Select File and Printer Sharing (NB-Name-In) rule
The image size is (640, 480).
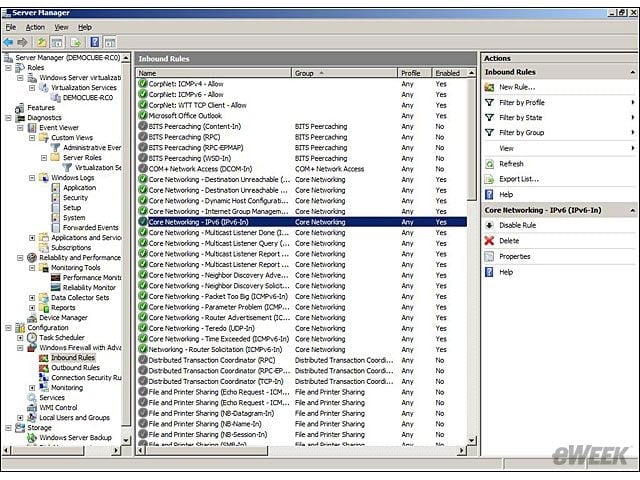coord(302,424)
